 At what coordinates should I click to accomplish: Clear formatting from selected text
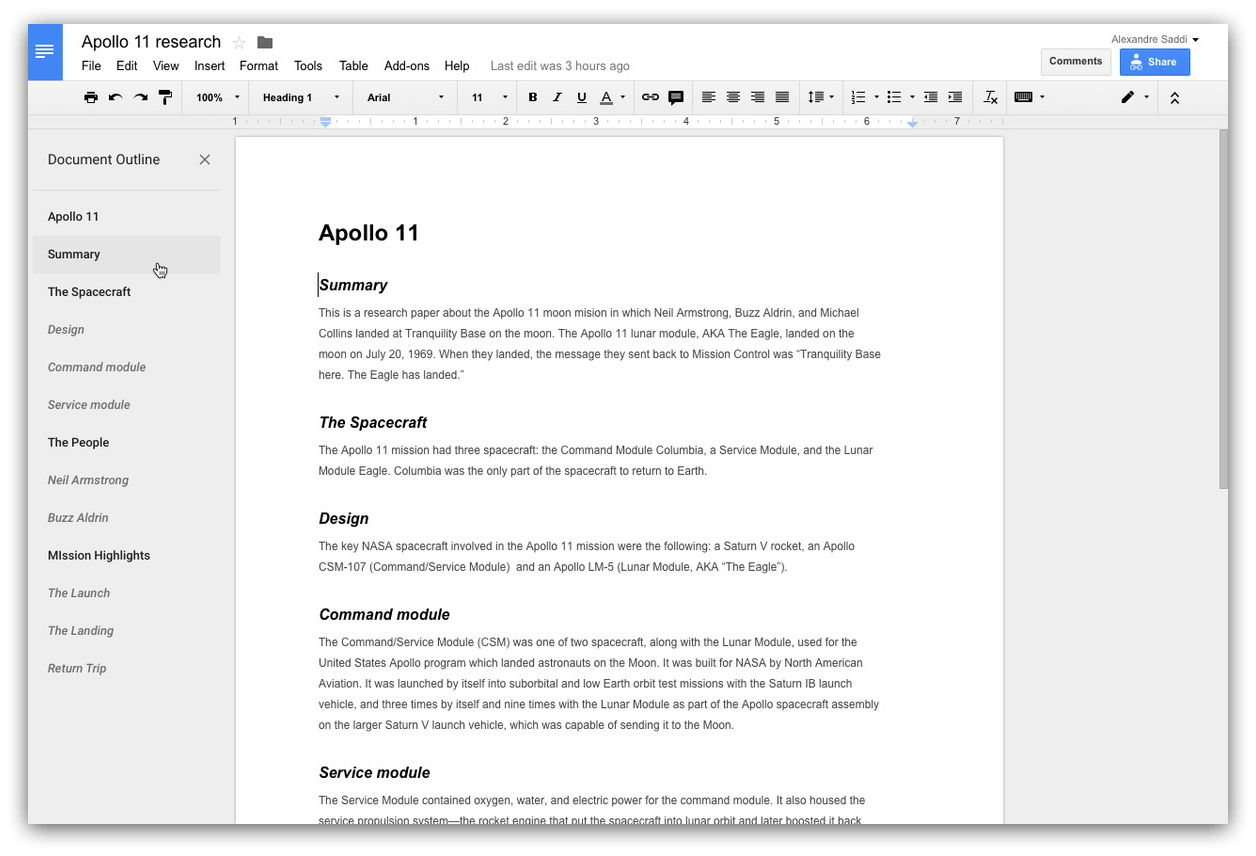tap(990, 97)
